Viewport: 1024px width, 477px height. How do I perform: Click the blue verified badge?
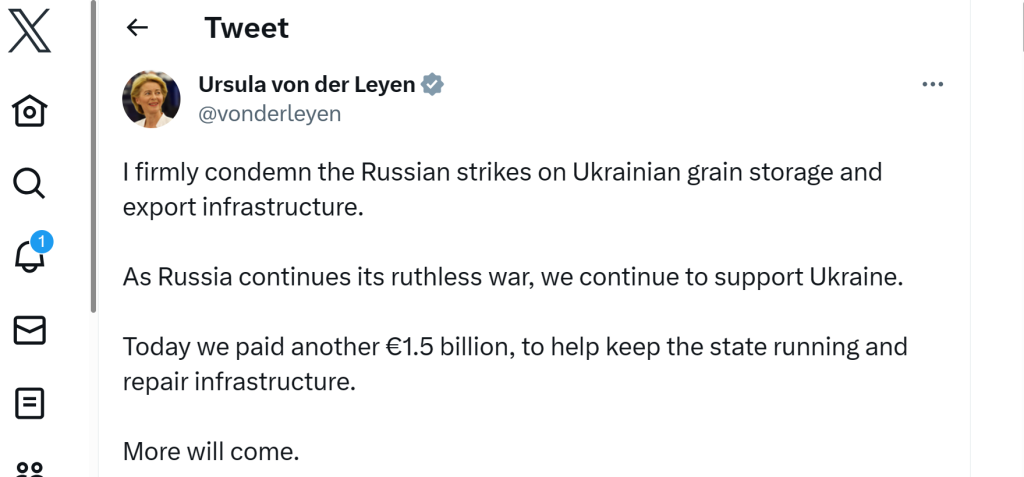pos(432,84)
